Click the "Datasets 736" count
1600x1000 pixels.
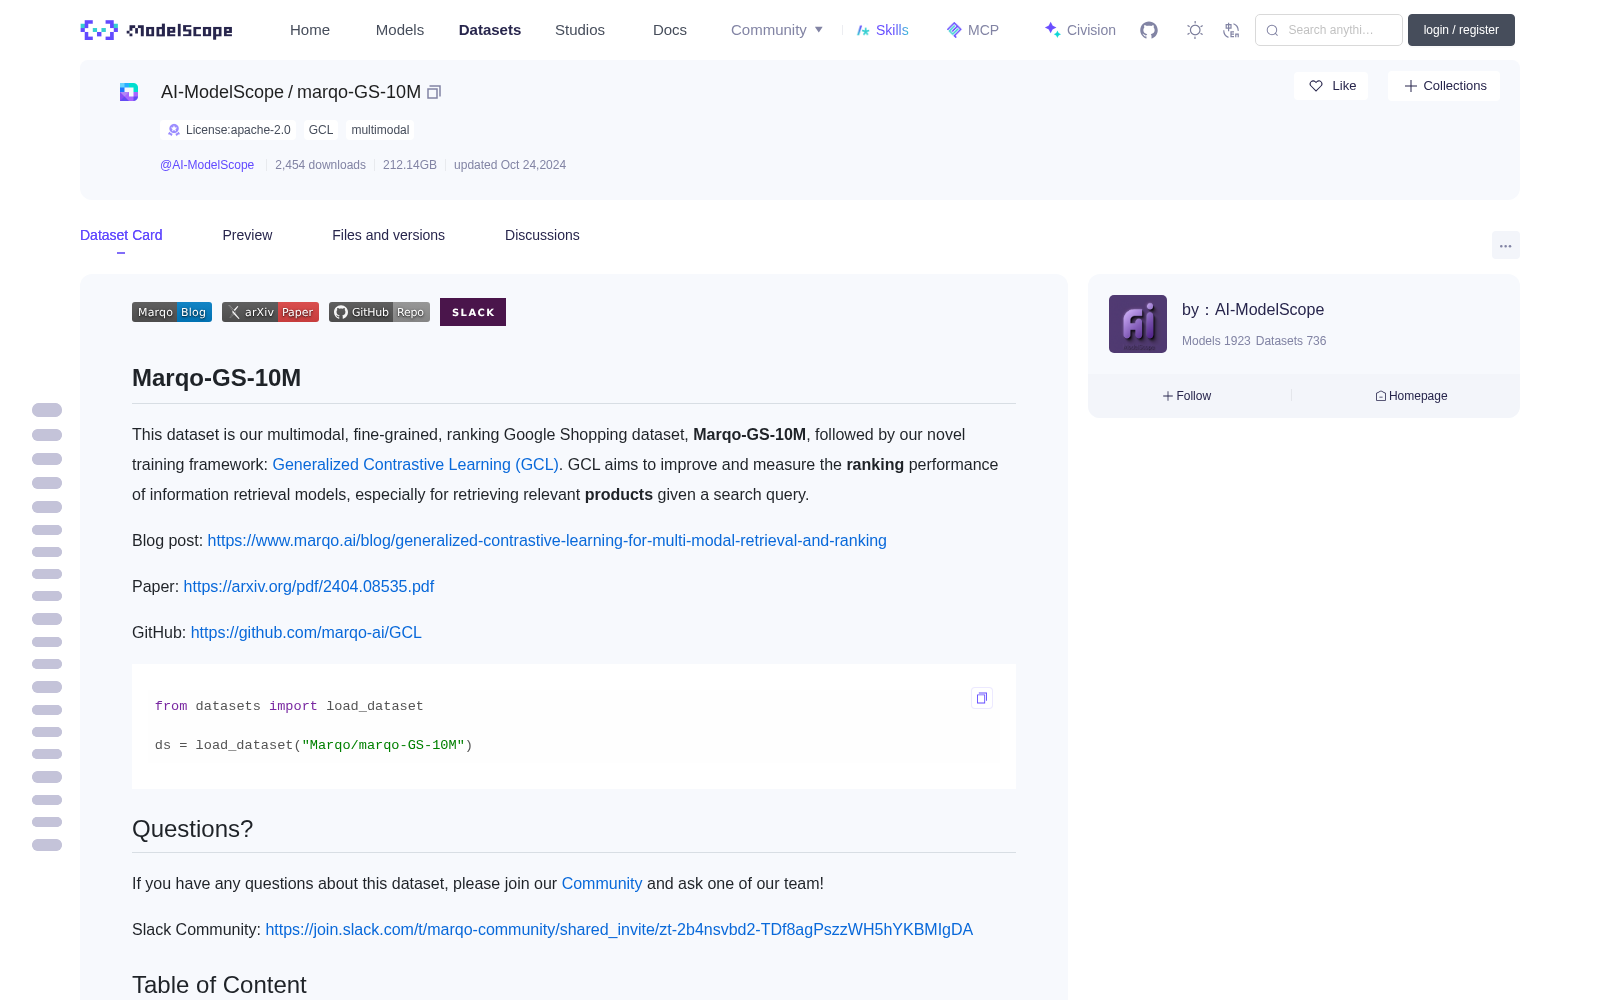click(1291, 341)
